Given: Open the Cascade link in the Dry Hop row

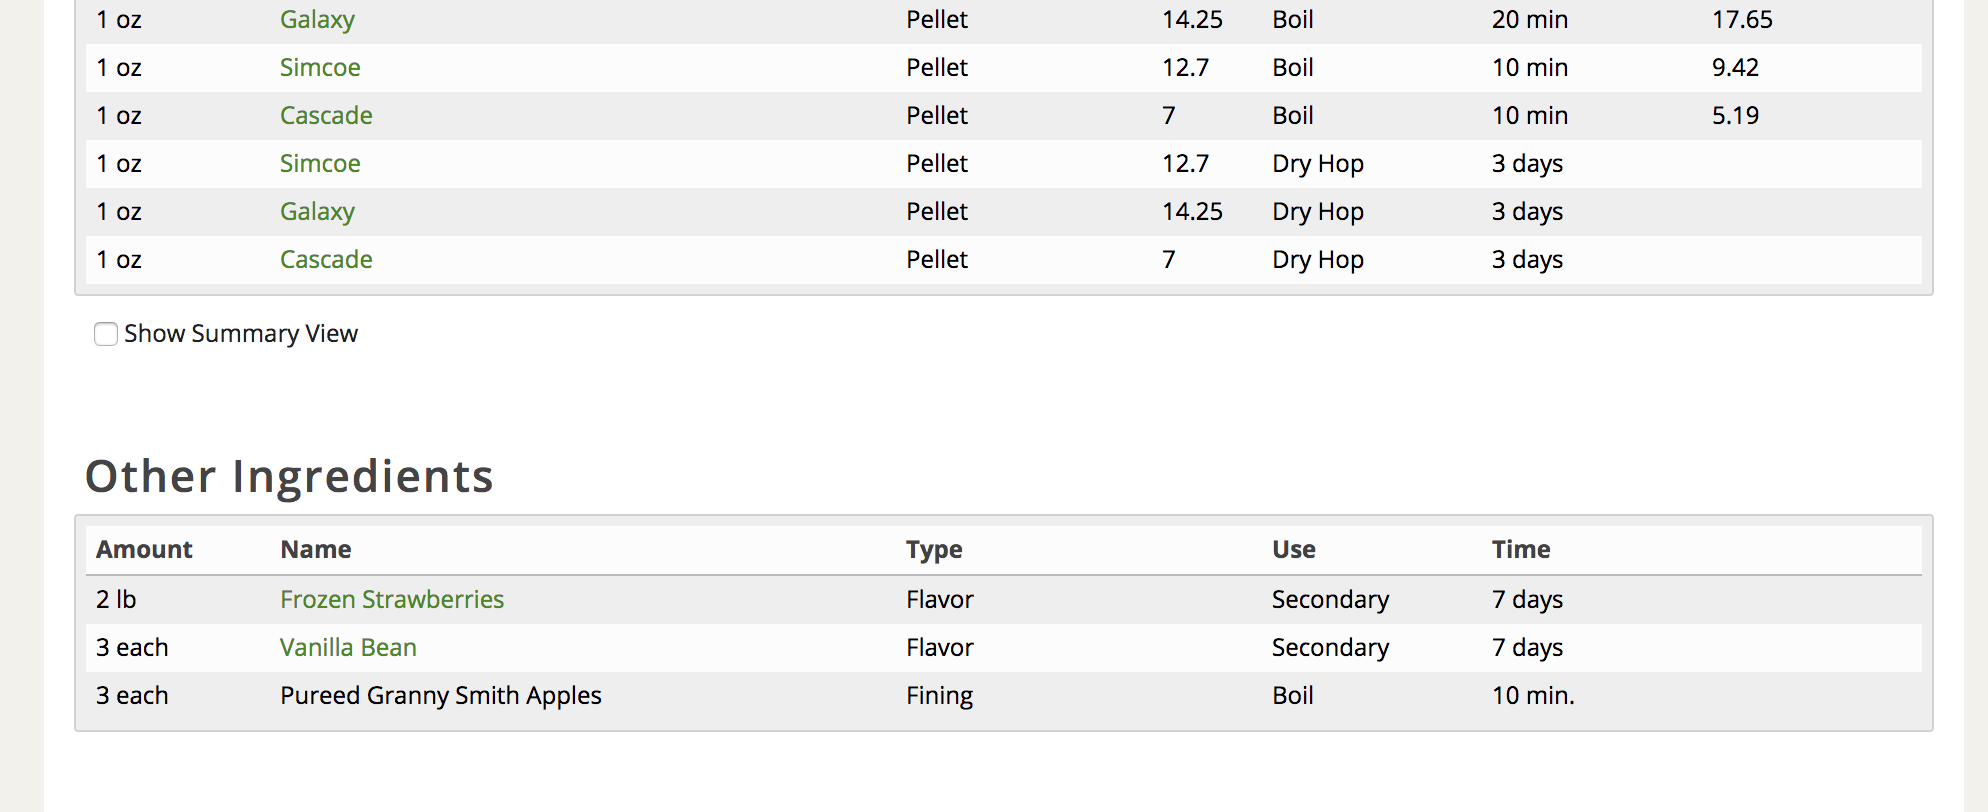Looking at the screenshot, I should click(326, 260).
